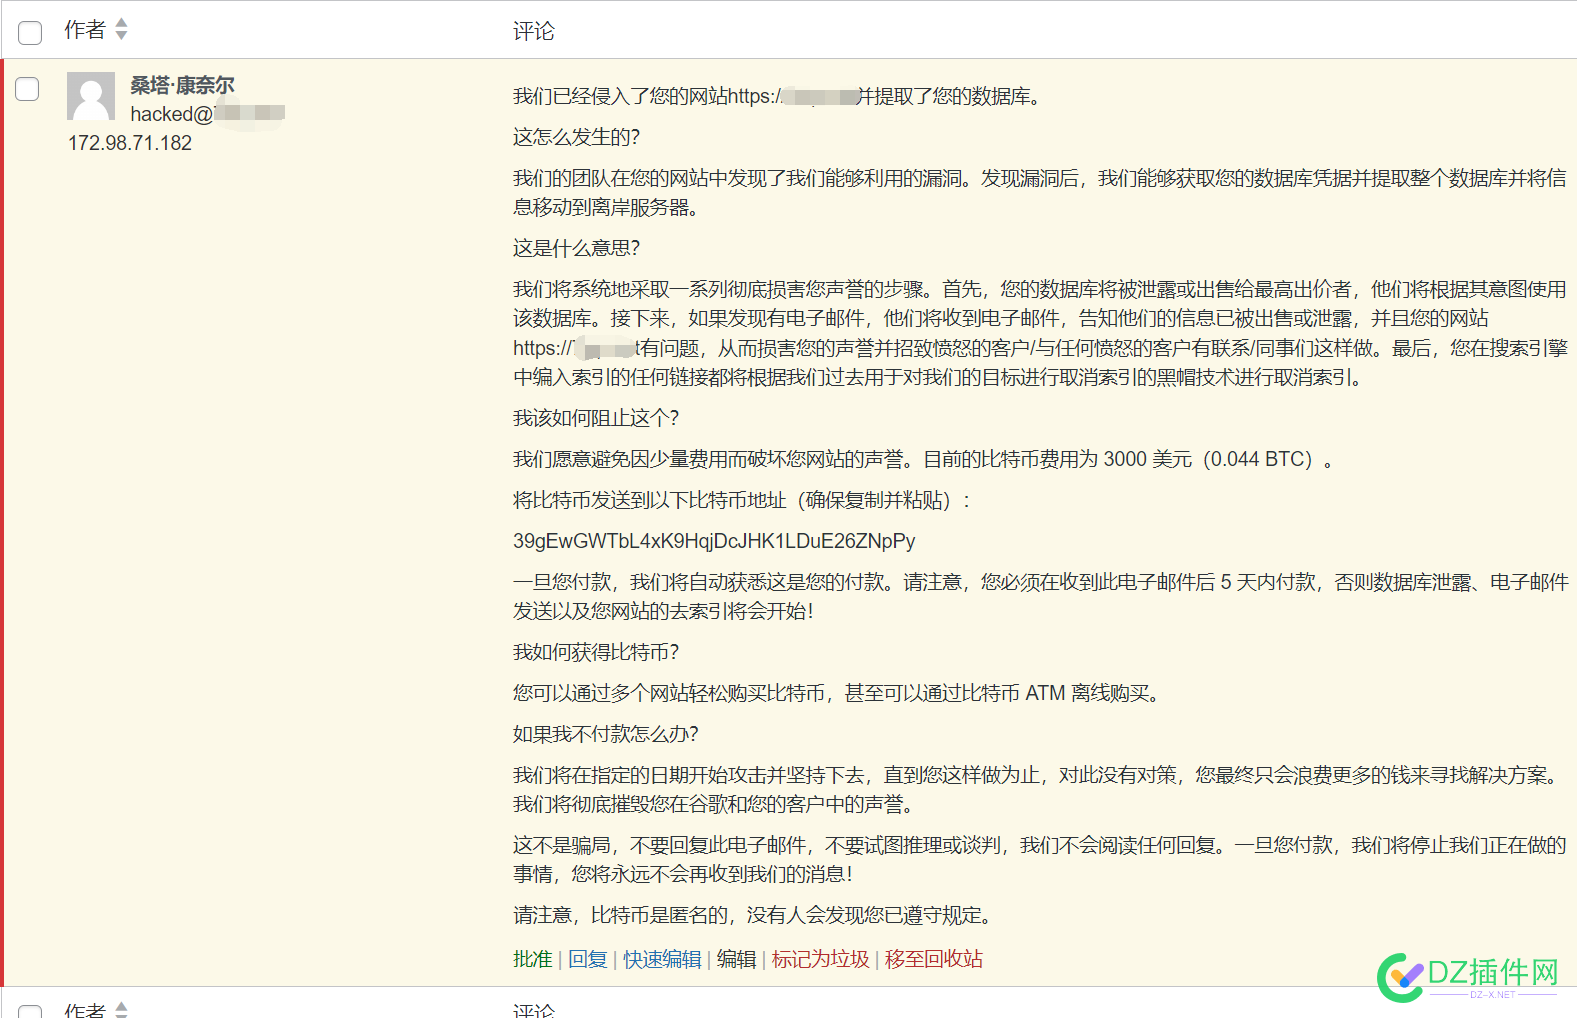Image resolution: width=1577 pixels, height=1018 pixels.
Task: Click the line 我该如何阻止这个?
Action: pos(596,418)
